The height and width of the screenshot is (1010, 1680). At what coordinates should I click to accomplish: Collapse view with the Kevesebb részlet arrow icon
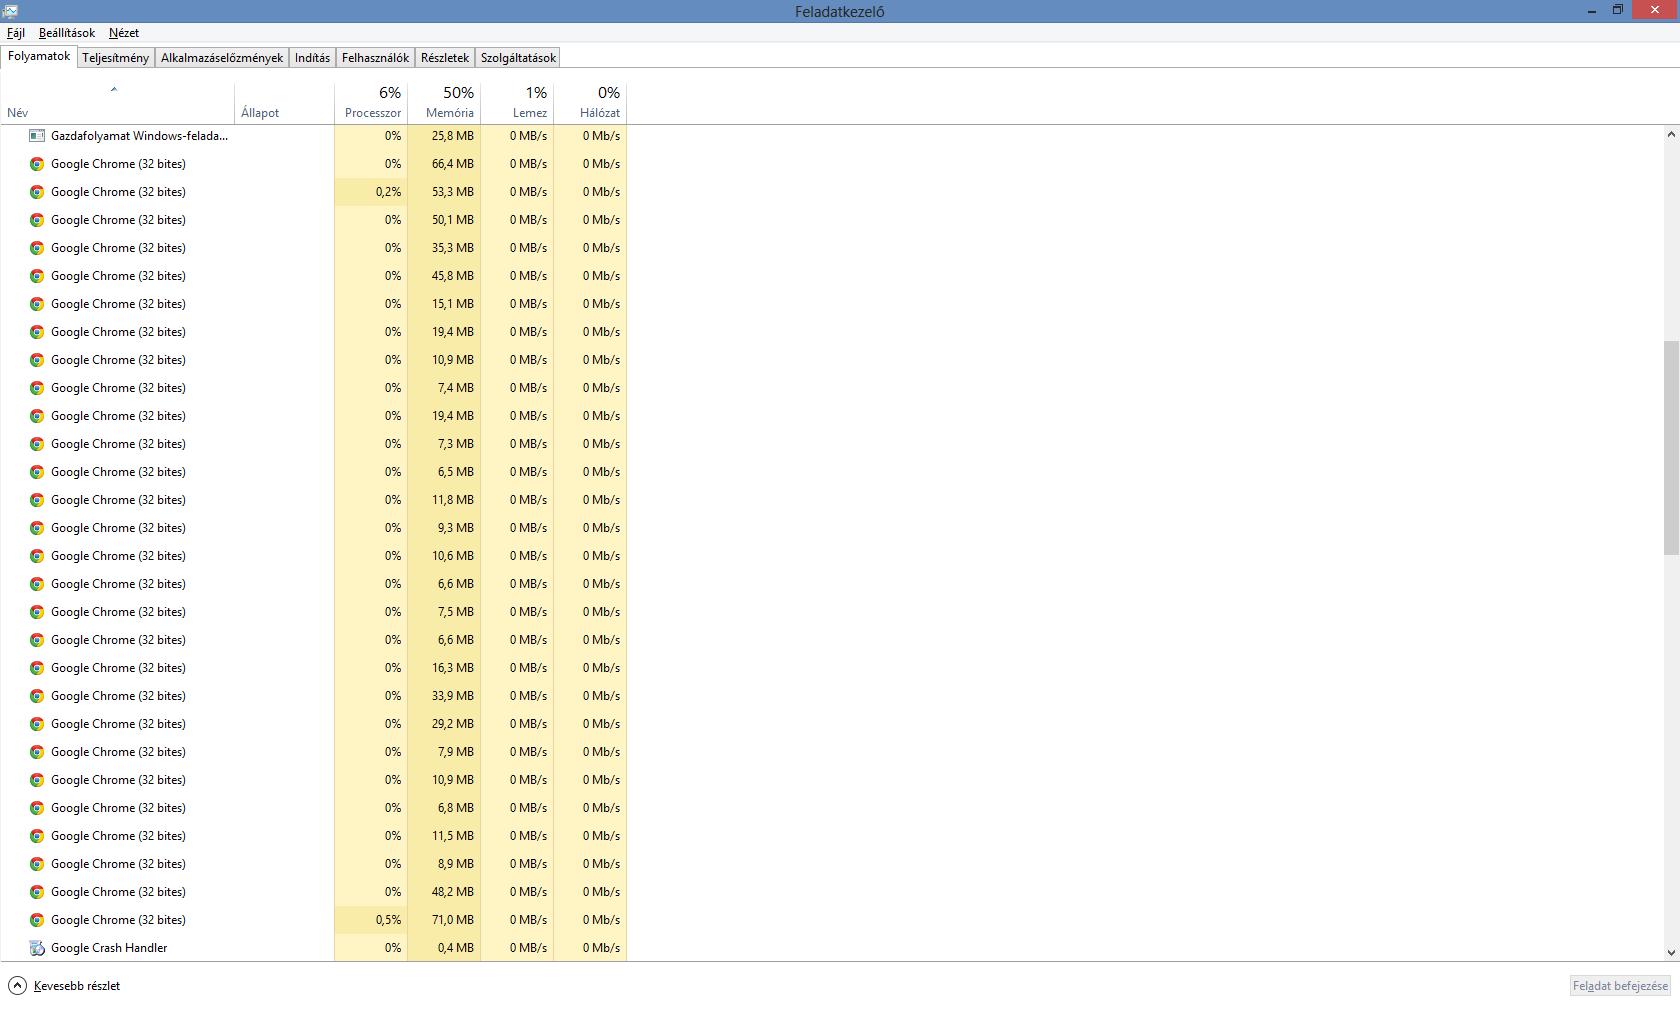click(17, 986)
